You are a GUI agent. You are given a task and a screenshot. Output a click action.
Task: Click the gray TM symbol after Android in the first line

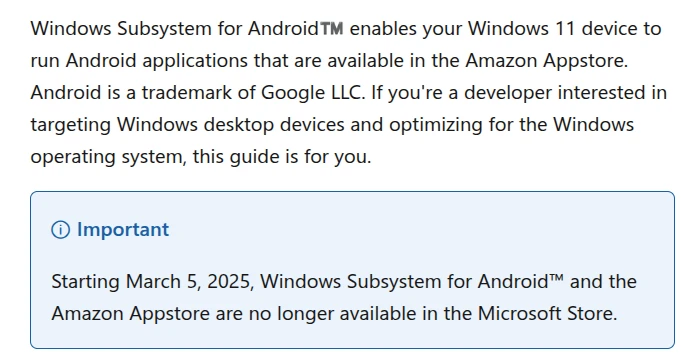332,29
